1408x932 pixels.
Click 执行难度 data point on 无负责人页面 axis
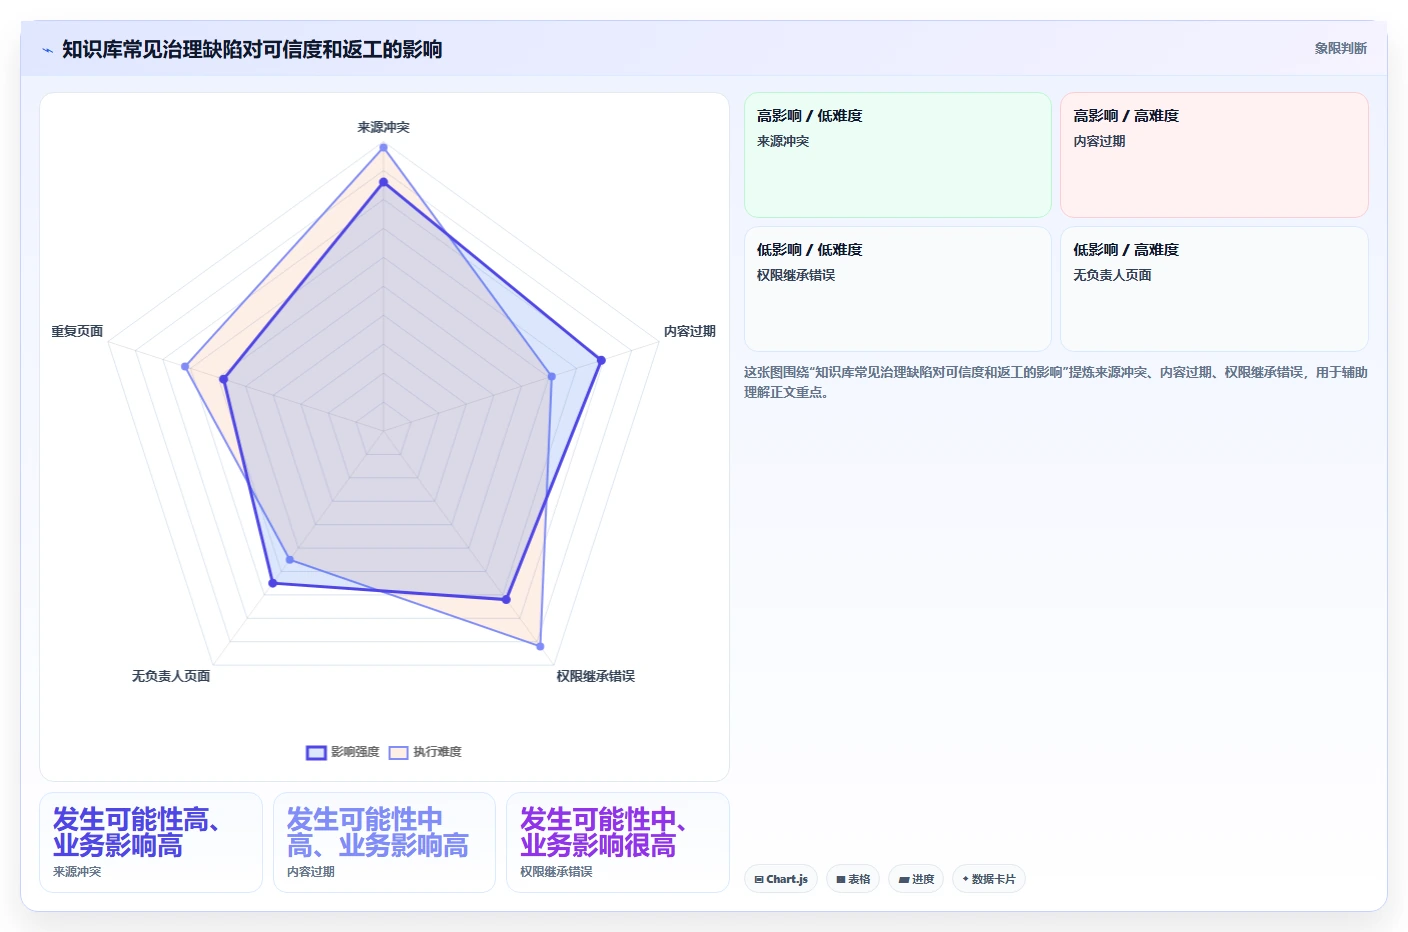(290, 559)
